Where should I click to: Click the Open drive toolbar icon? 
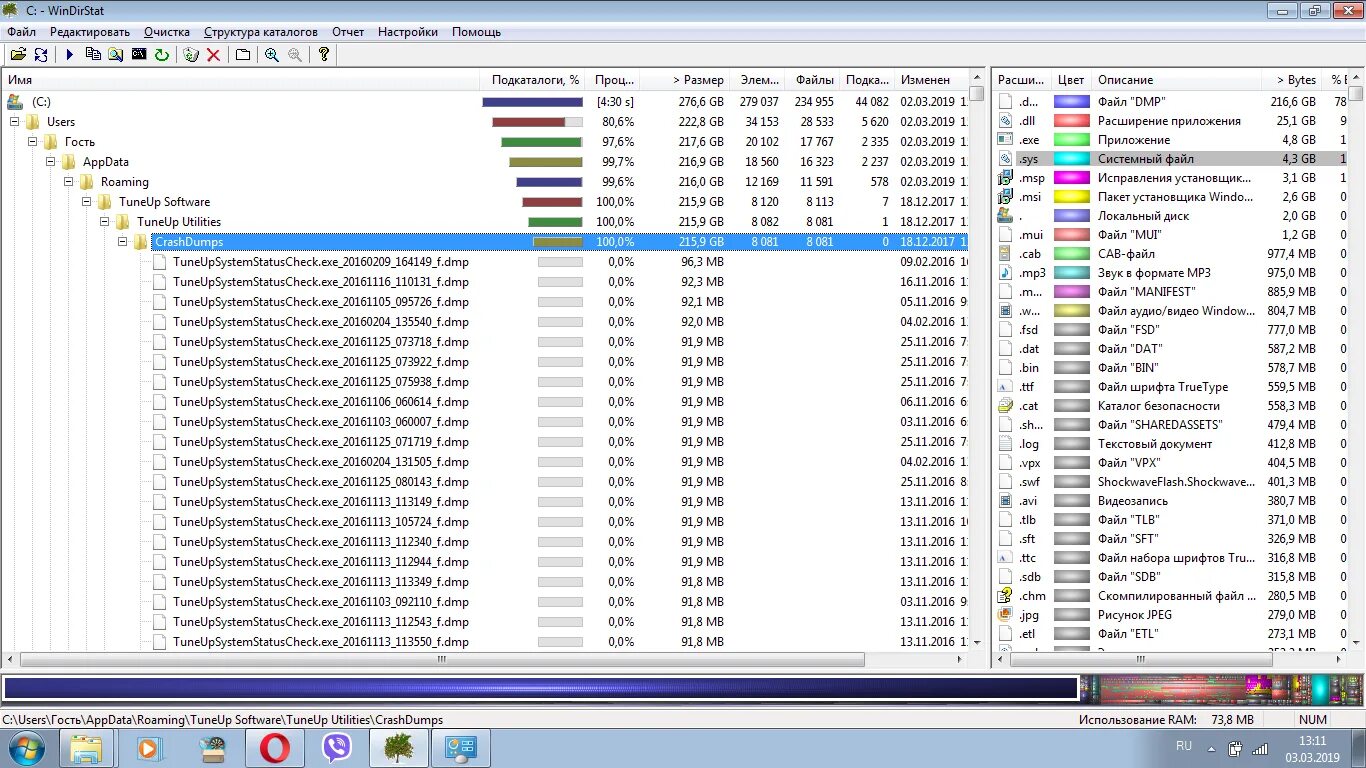pyautogui.click(x=18, y=55)
